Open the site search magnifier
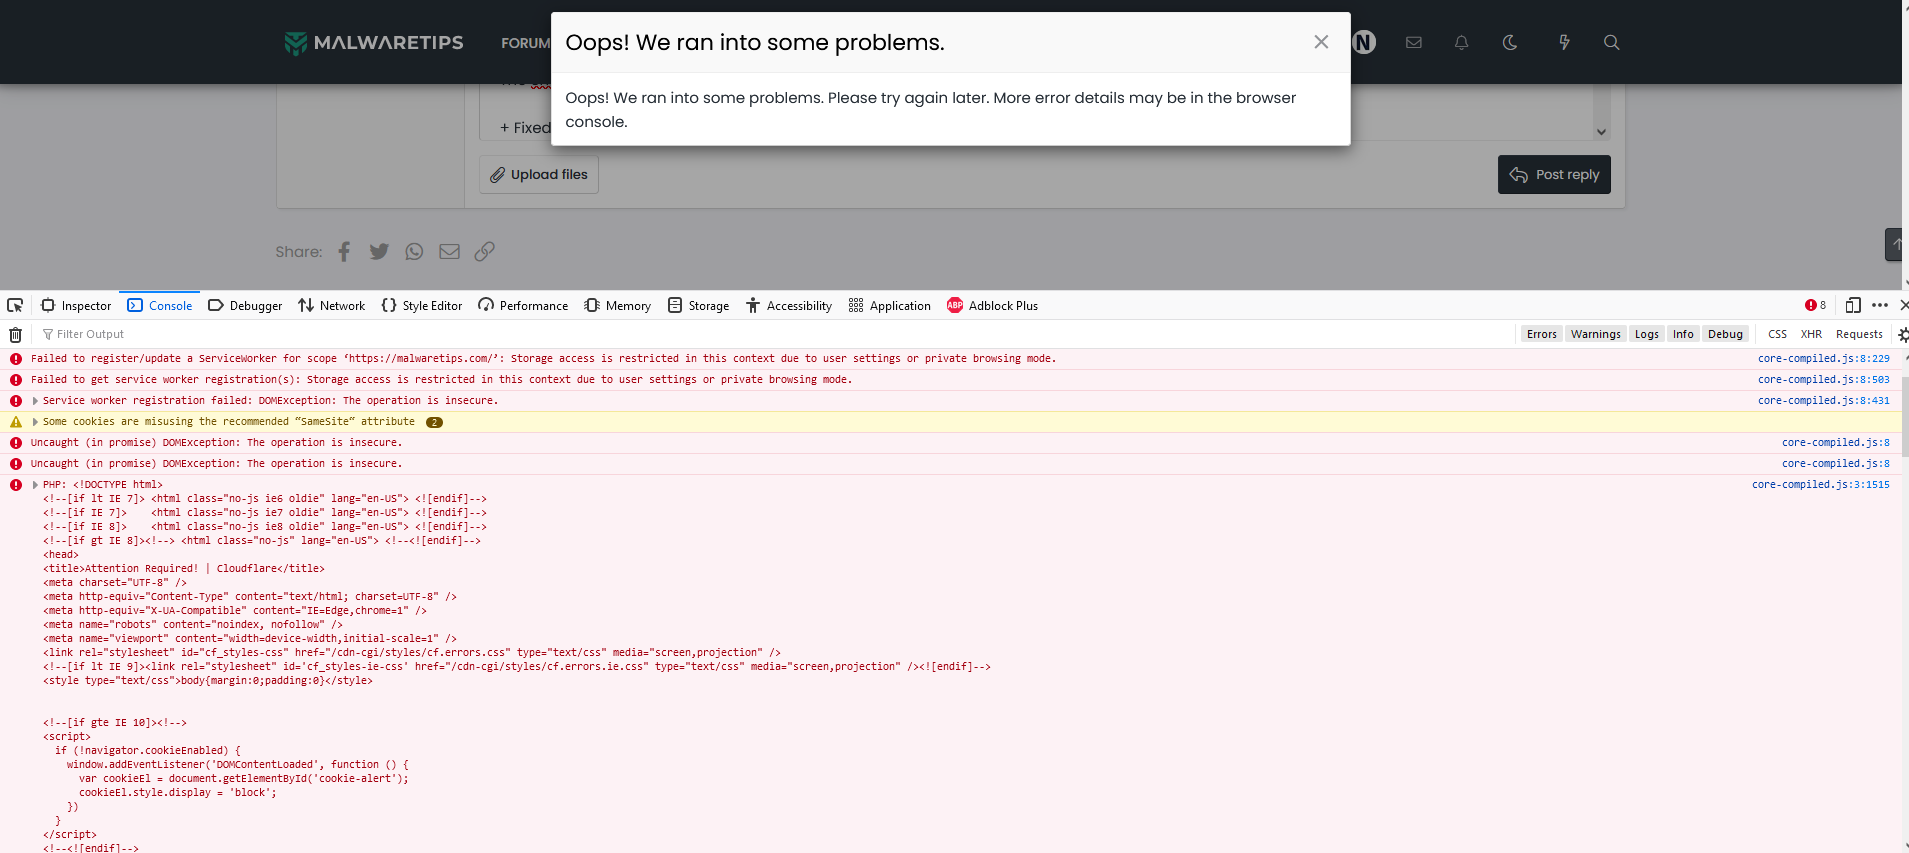 click(1611, 43)
